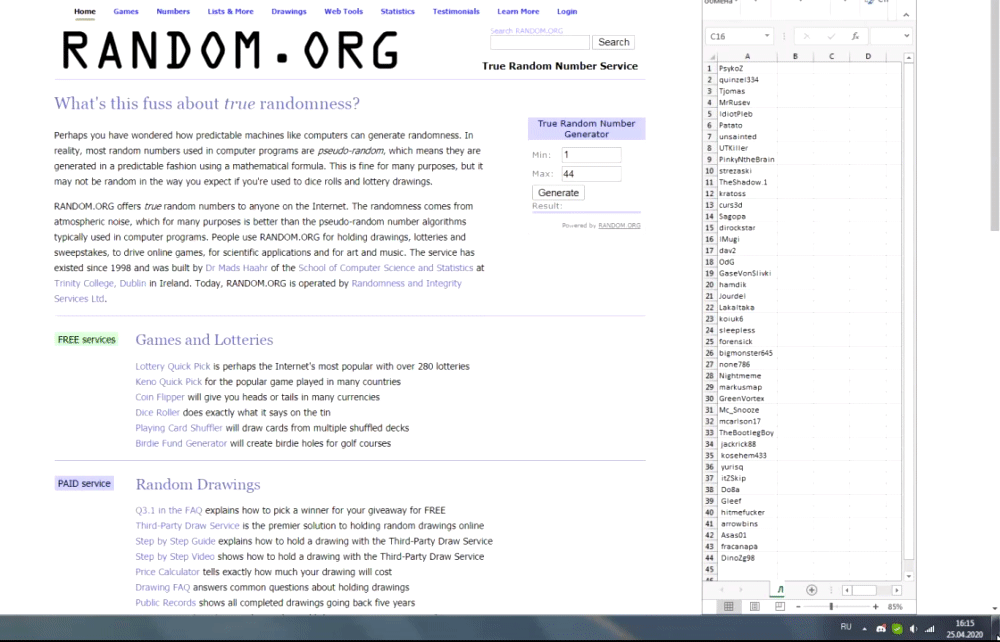Show hidden tray icons arrow
Image resolution: width=1000 pixels, height=642 pixels.
tap(864, 629)
